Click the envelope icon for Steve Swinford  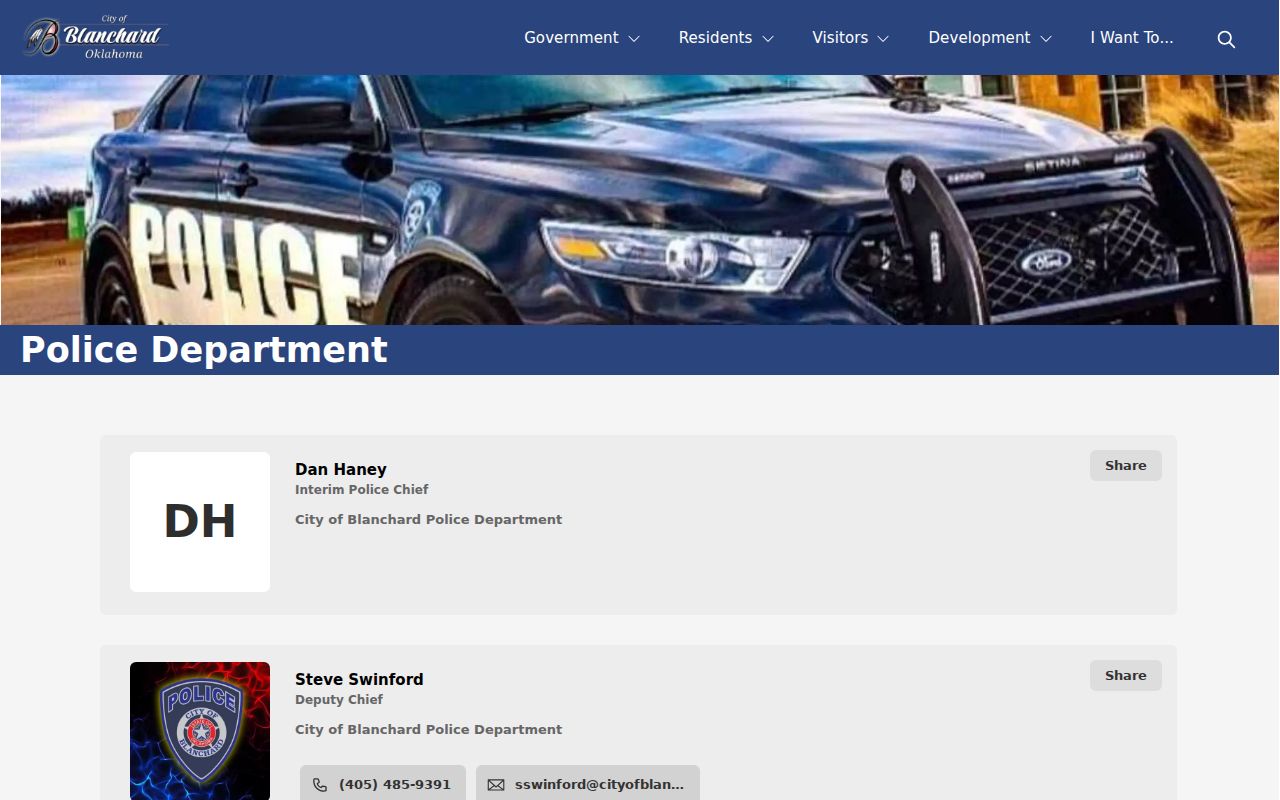point(496,785)
